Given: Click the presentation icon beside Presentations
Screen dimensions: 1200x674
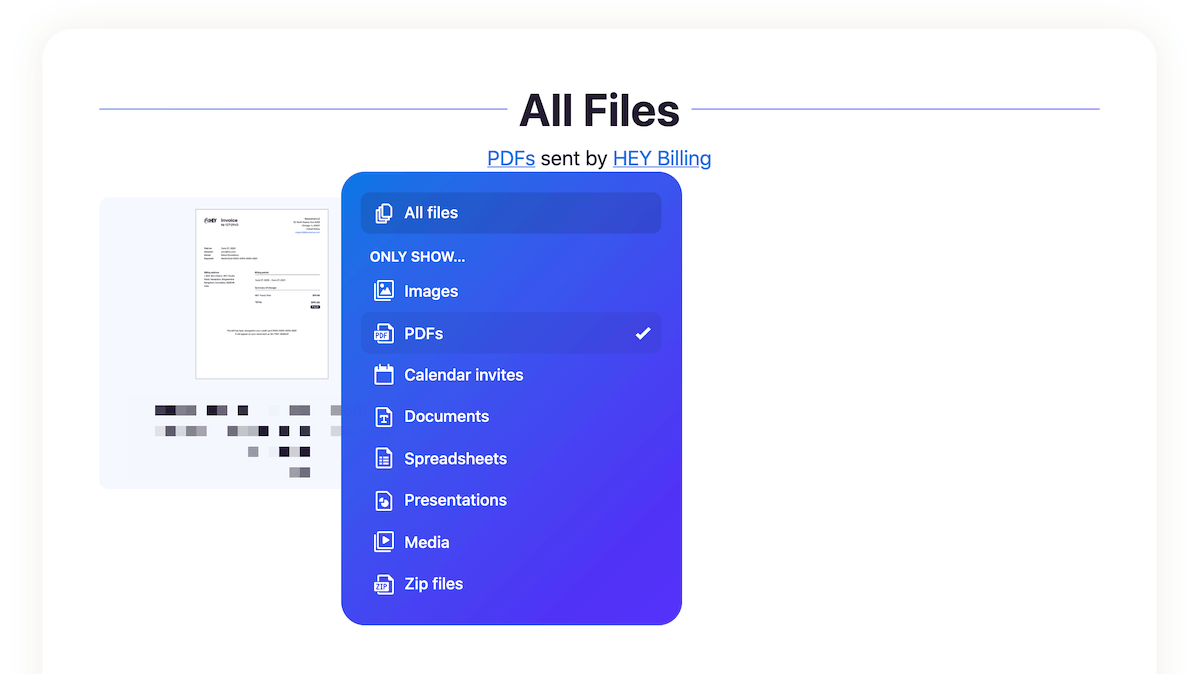Looking at the screenshot, I should (384, 500).
